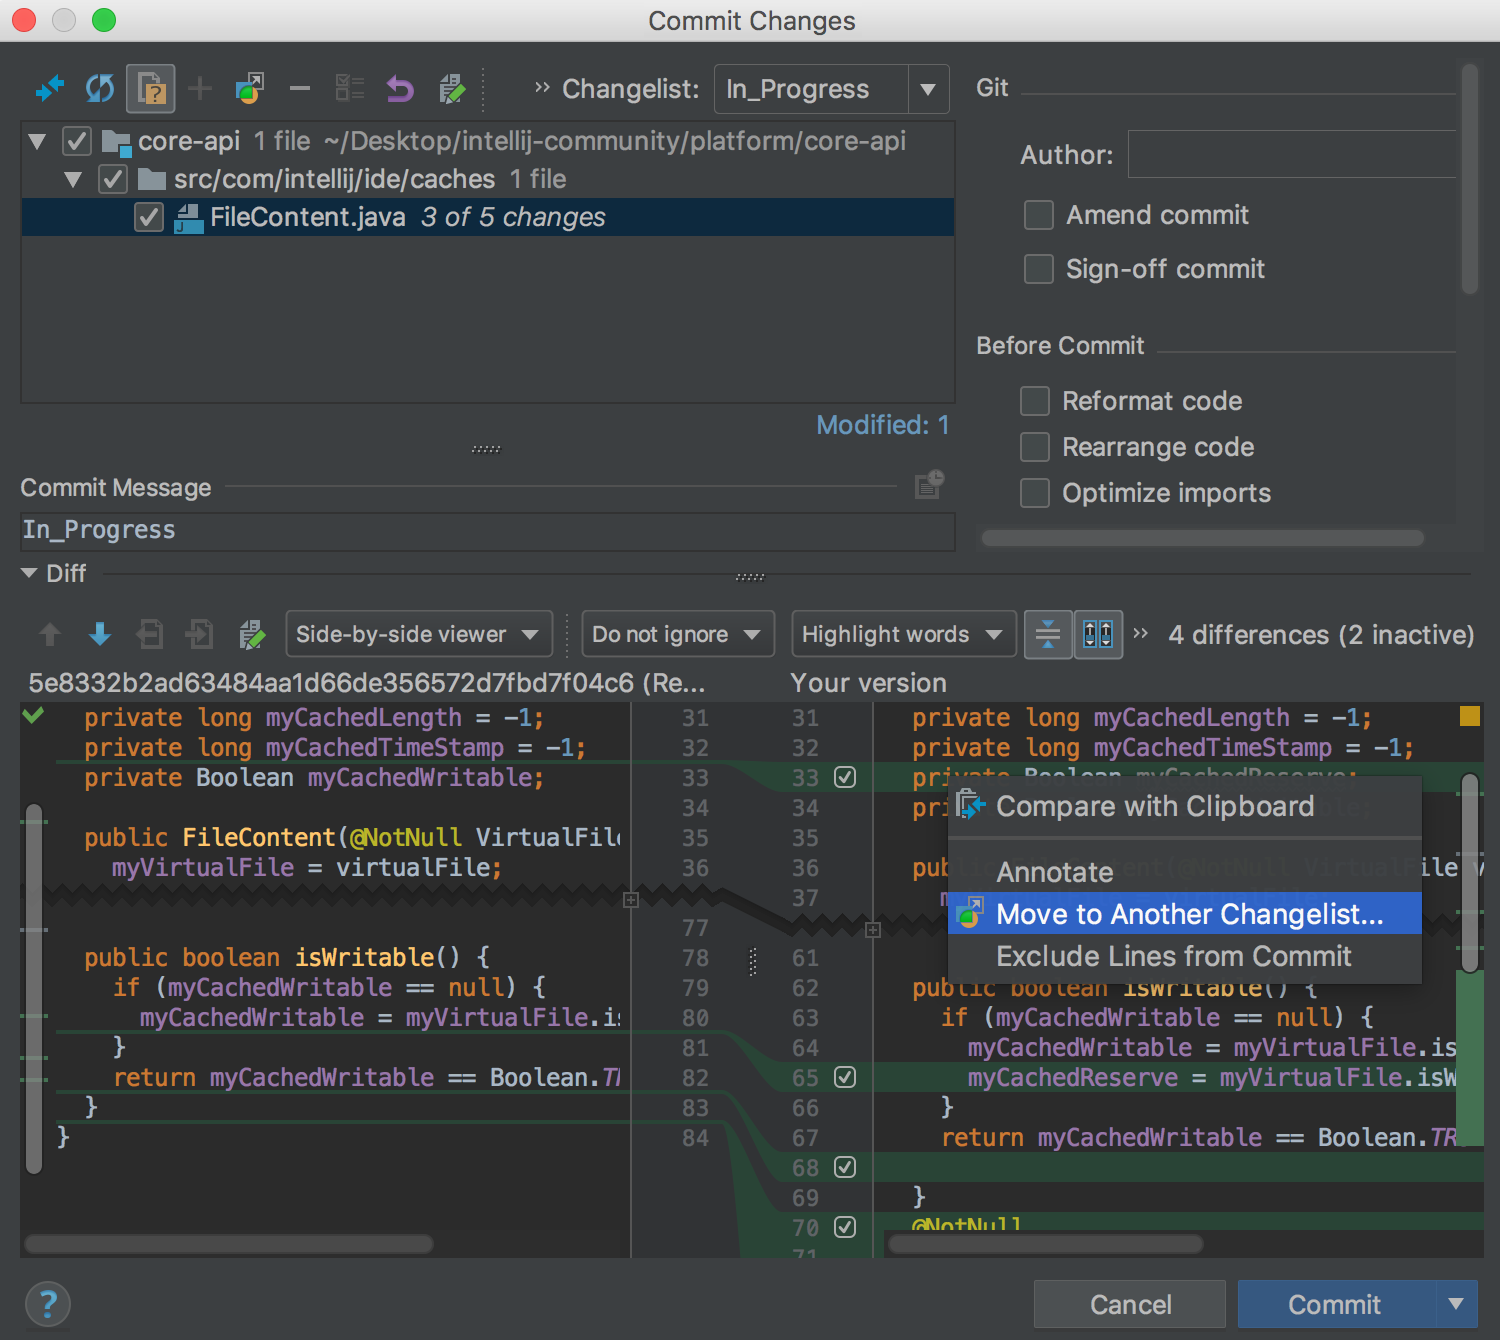Open the Changelist dropdown

coord(925,89)
